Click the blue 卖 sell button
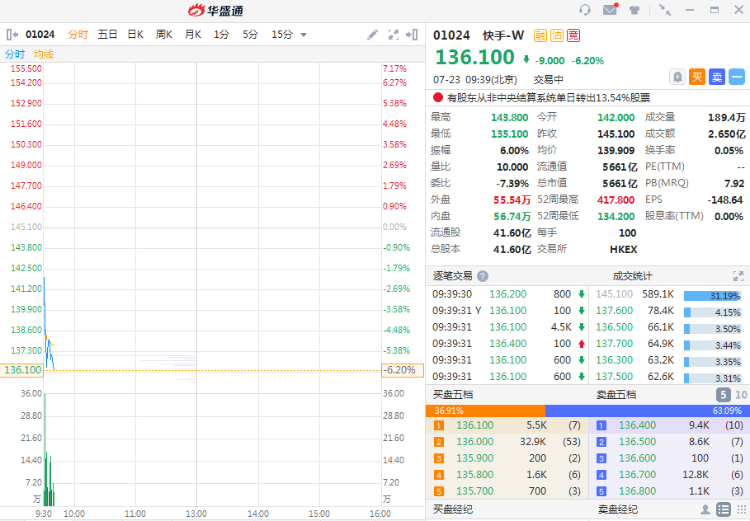The width and height of the screenshot is (750, 521). coord(717,76)
